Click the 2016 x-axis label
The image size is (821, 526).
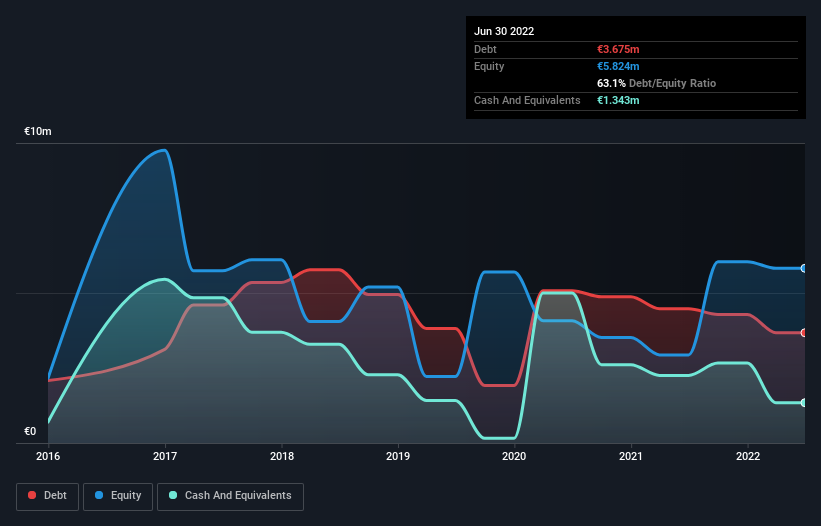point(48,456)
